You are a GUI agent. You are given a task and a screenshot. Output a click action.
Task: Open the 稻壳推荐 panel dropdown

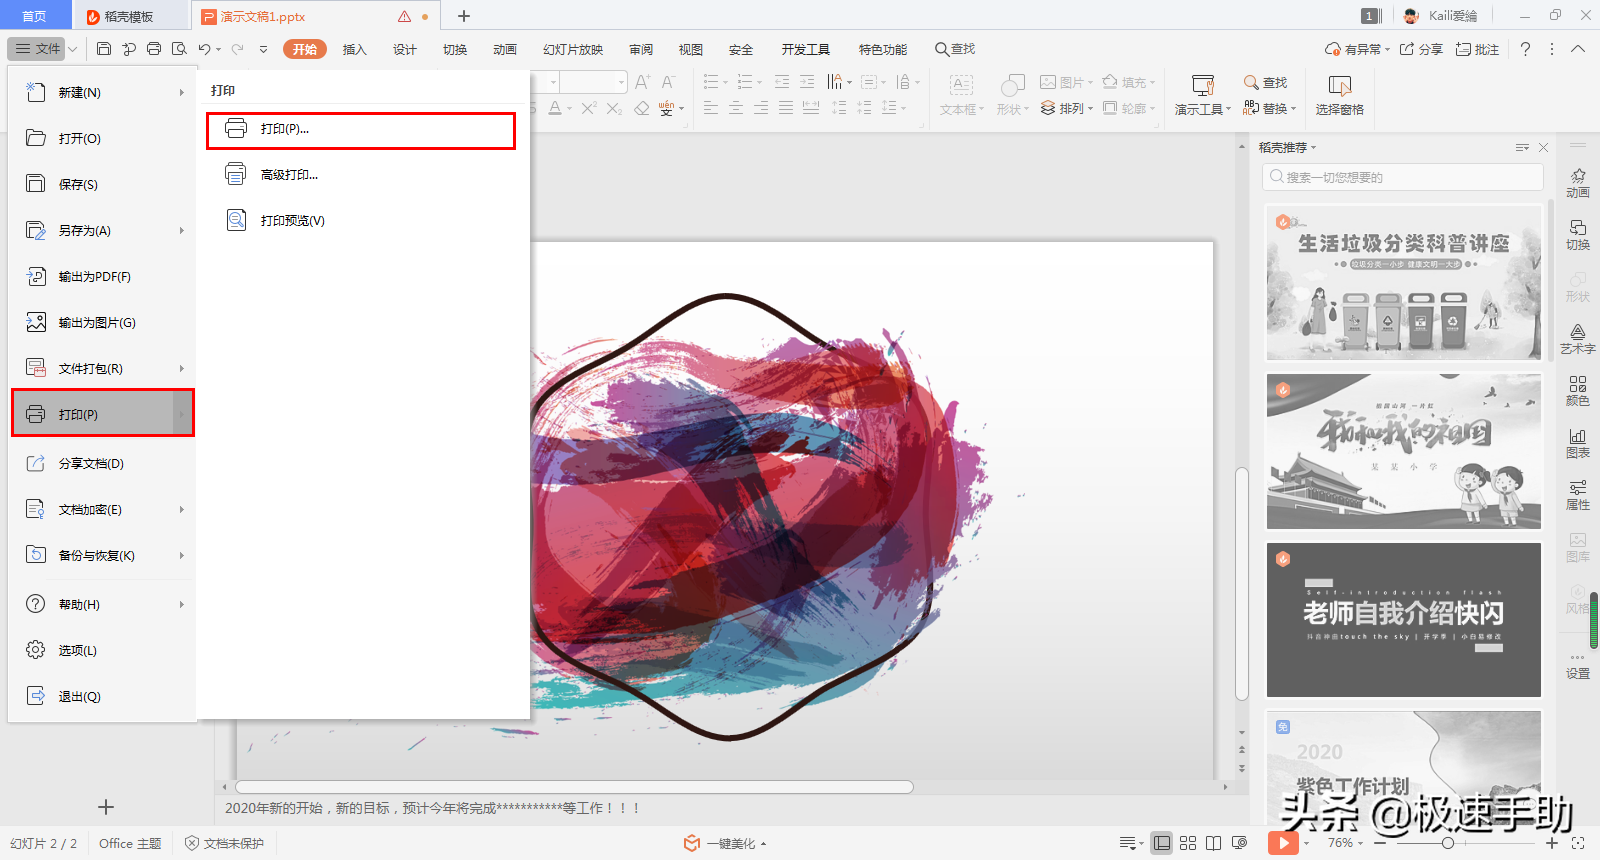[1288, 148]
